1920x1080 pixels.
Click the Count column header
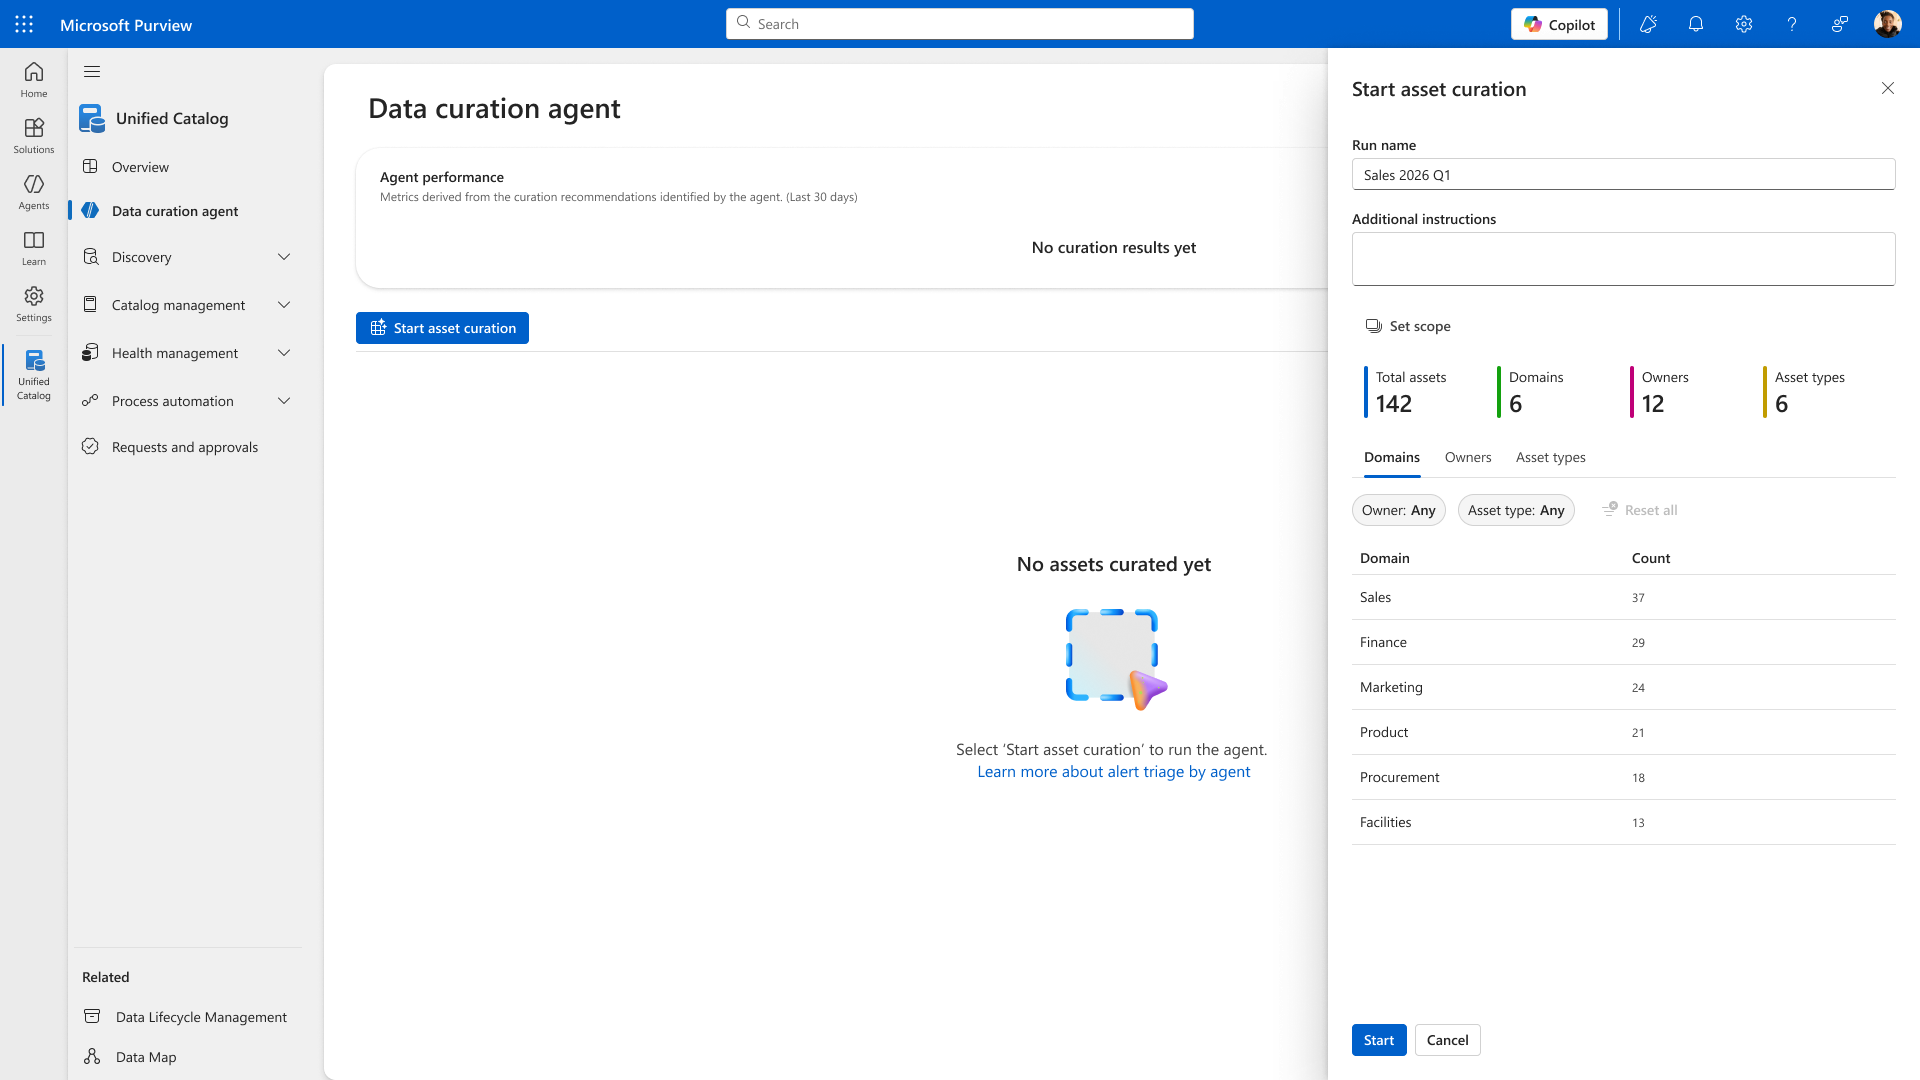[x=1651, y=558]
